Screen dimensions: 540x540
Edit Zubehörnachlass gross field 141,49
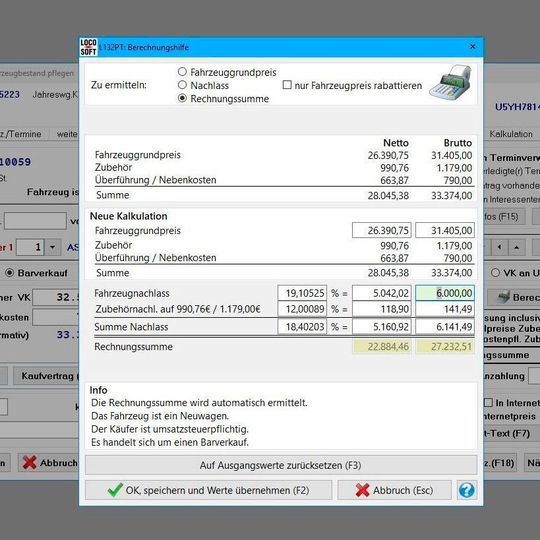coord(445,309)
